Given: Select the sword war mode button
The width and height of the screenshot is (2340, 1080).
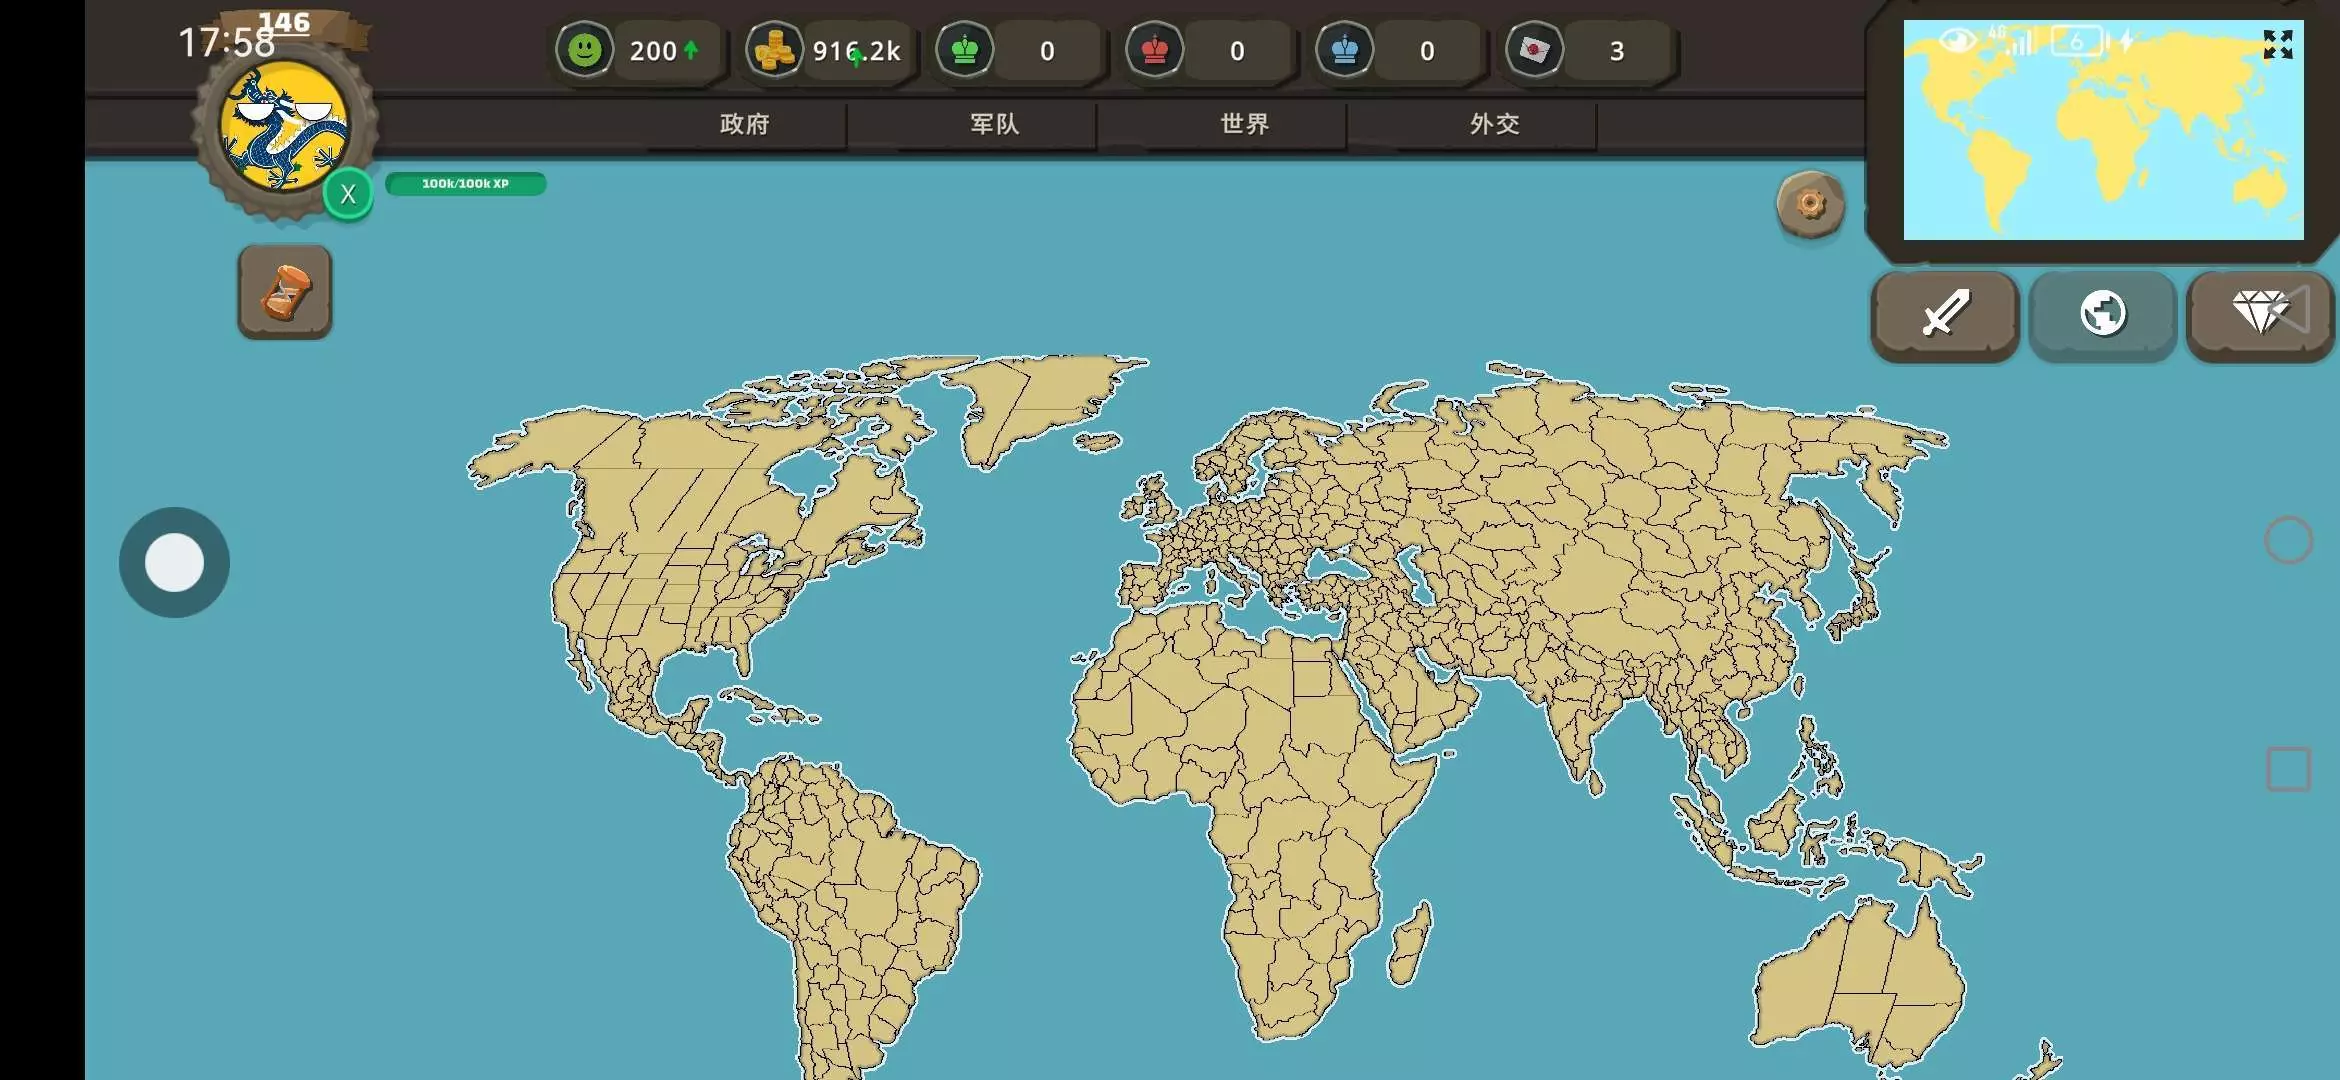Looking at the screenshot, I should [x=1945, y=314].
